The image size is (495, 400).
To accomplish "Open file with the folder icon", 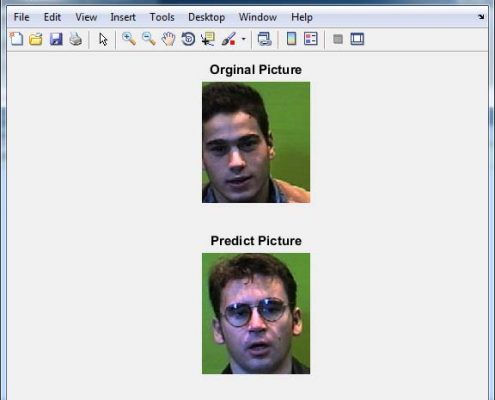I will (x=36, y=39).
